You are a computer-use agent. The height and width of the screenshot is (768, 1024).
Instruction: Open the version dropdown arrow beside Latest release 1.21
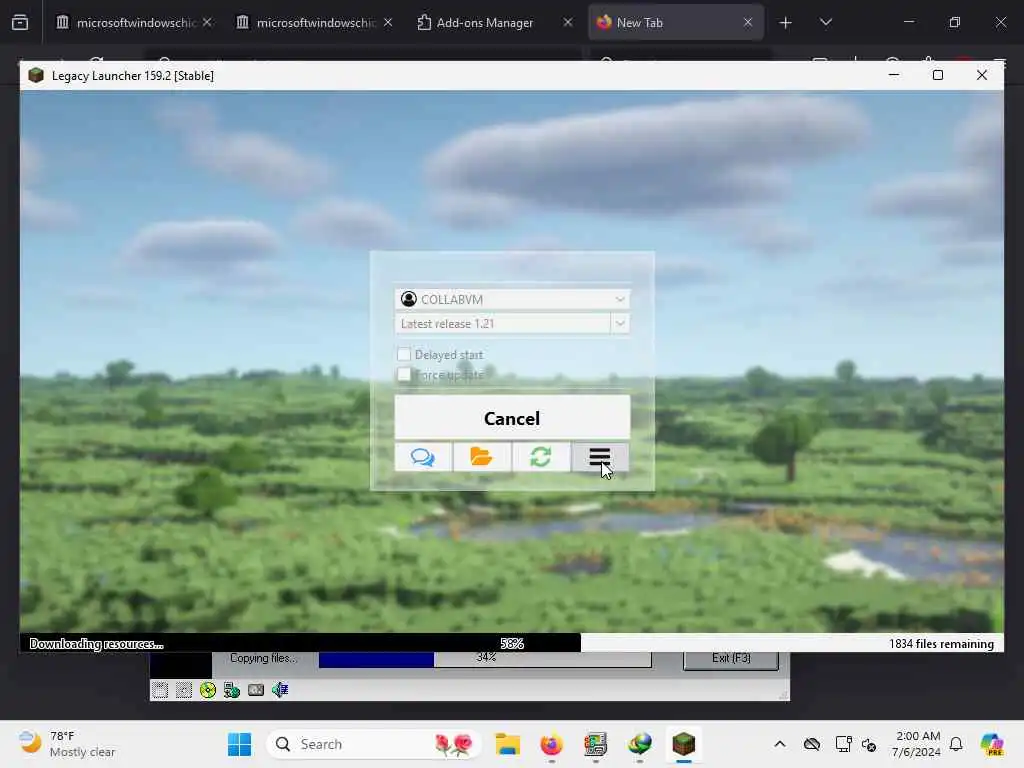[620, 323]
